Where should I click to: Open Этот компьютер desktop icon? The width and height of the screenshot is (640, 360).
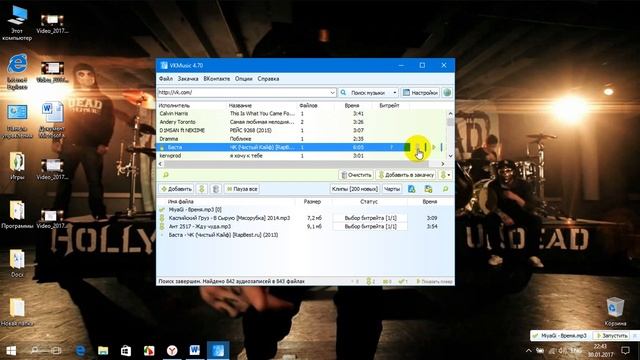[x=17, y=23]
